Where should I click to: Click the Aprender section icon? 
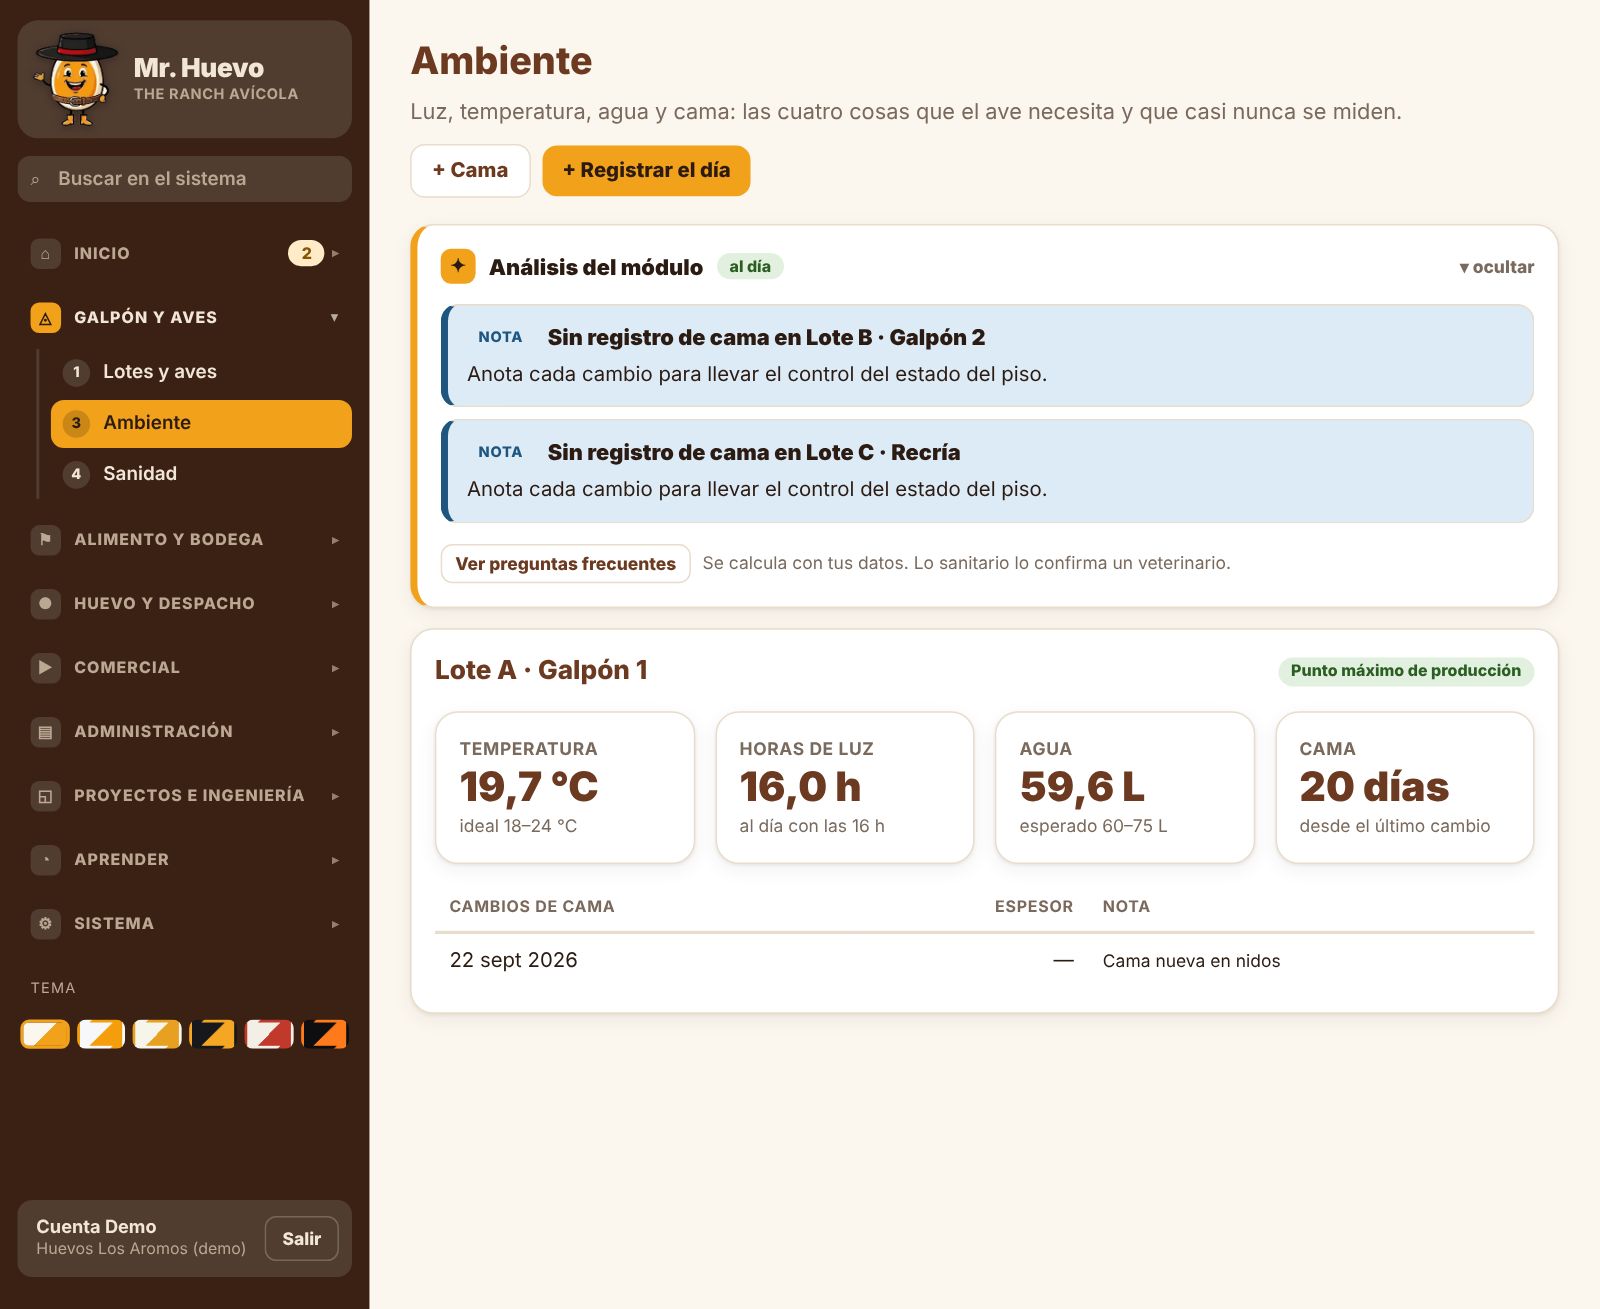pyautogui.click(x=45, y=860)
